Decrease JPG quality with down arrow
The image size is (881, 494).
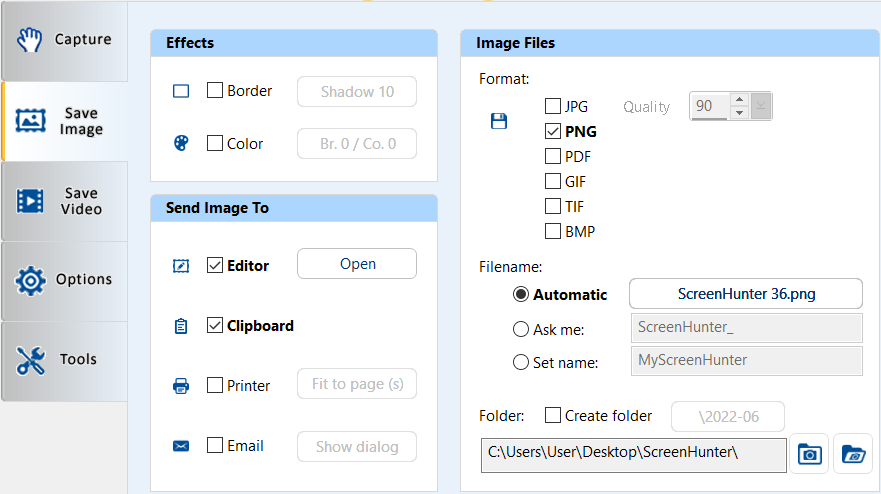coord(739,113)
